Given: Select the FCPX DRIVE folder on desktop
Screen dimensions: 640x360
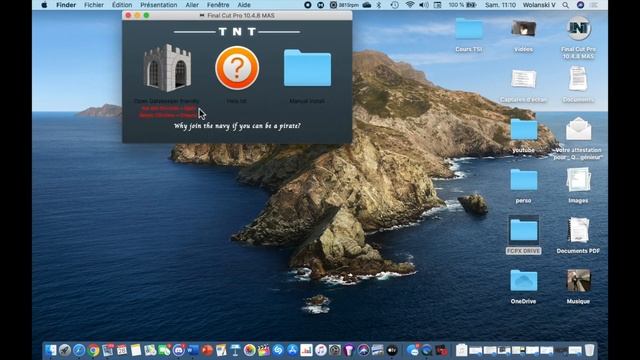Looking at the screenshot, I should (x=523, y=230).
